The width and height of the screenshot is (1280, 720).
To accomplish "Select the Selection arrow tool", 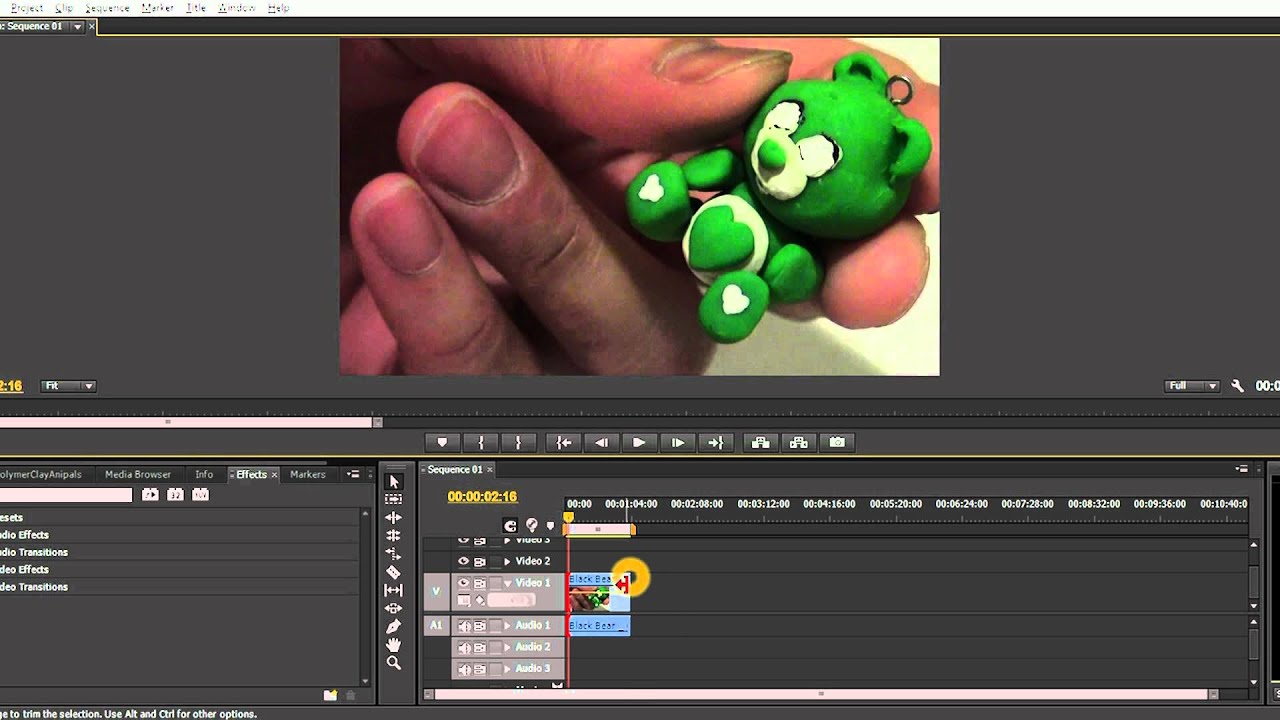I will click(393, 482).
